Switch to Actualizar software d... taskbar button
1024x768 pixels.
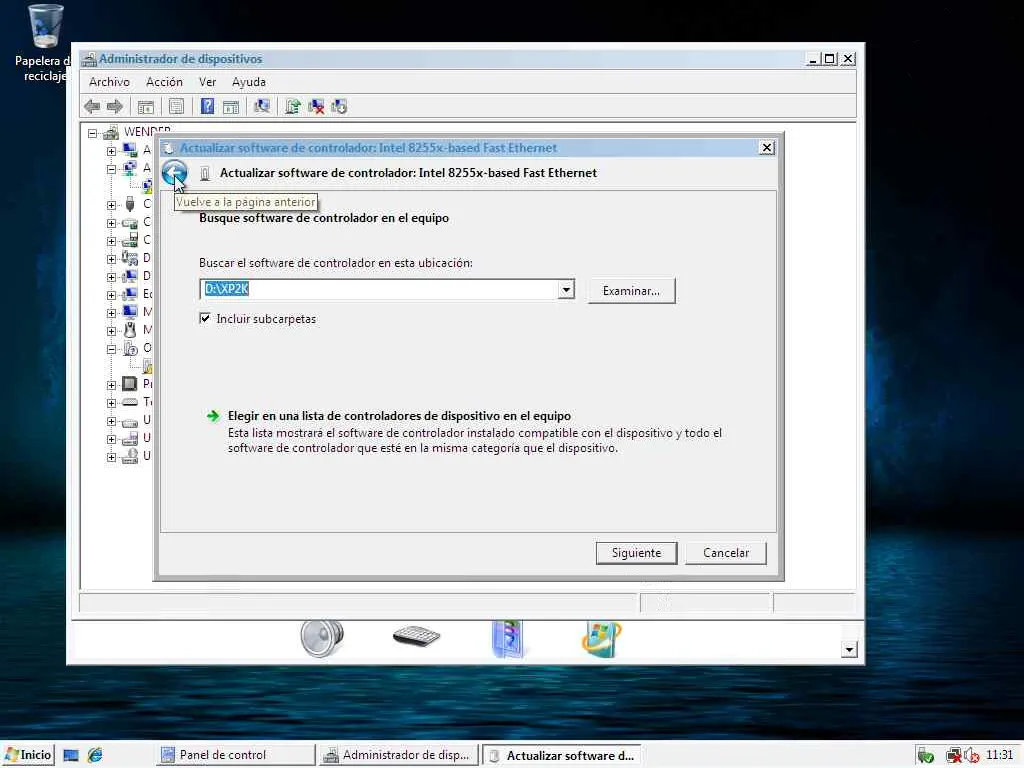coord(561,755)
